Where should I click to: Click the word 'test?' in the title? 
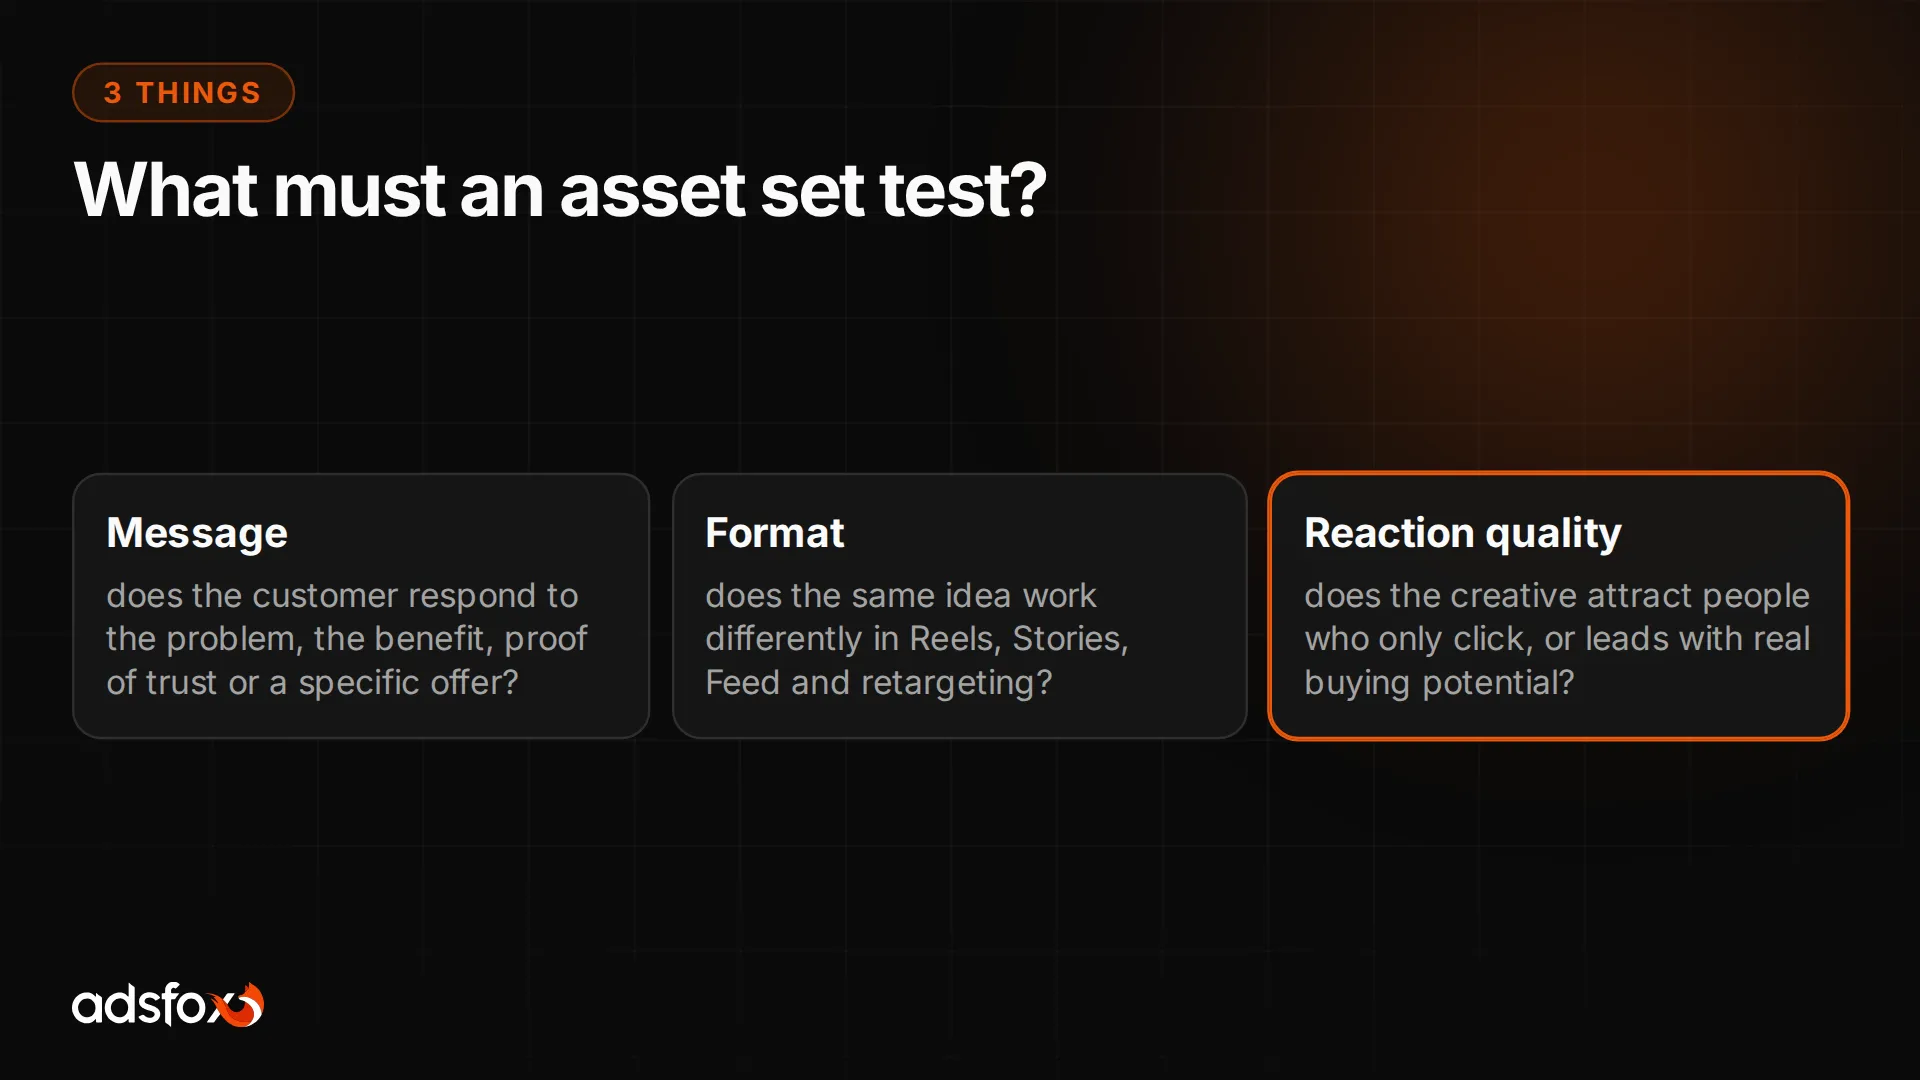(x=963, y=190)
